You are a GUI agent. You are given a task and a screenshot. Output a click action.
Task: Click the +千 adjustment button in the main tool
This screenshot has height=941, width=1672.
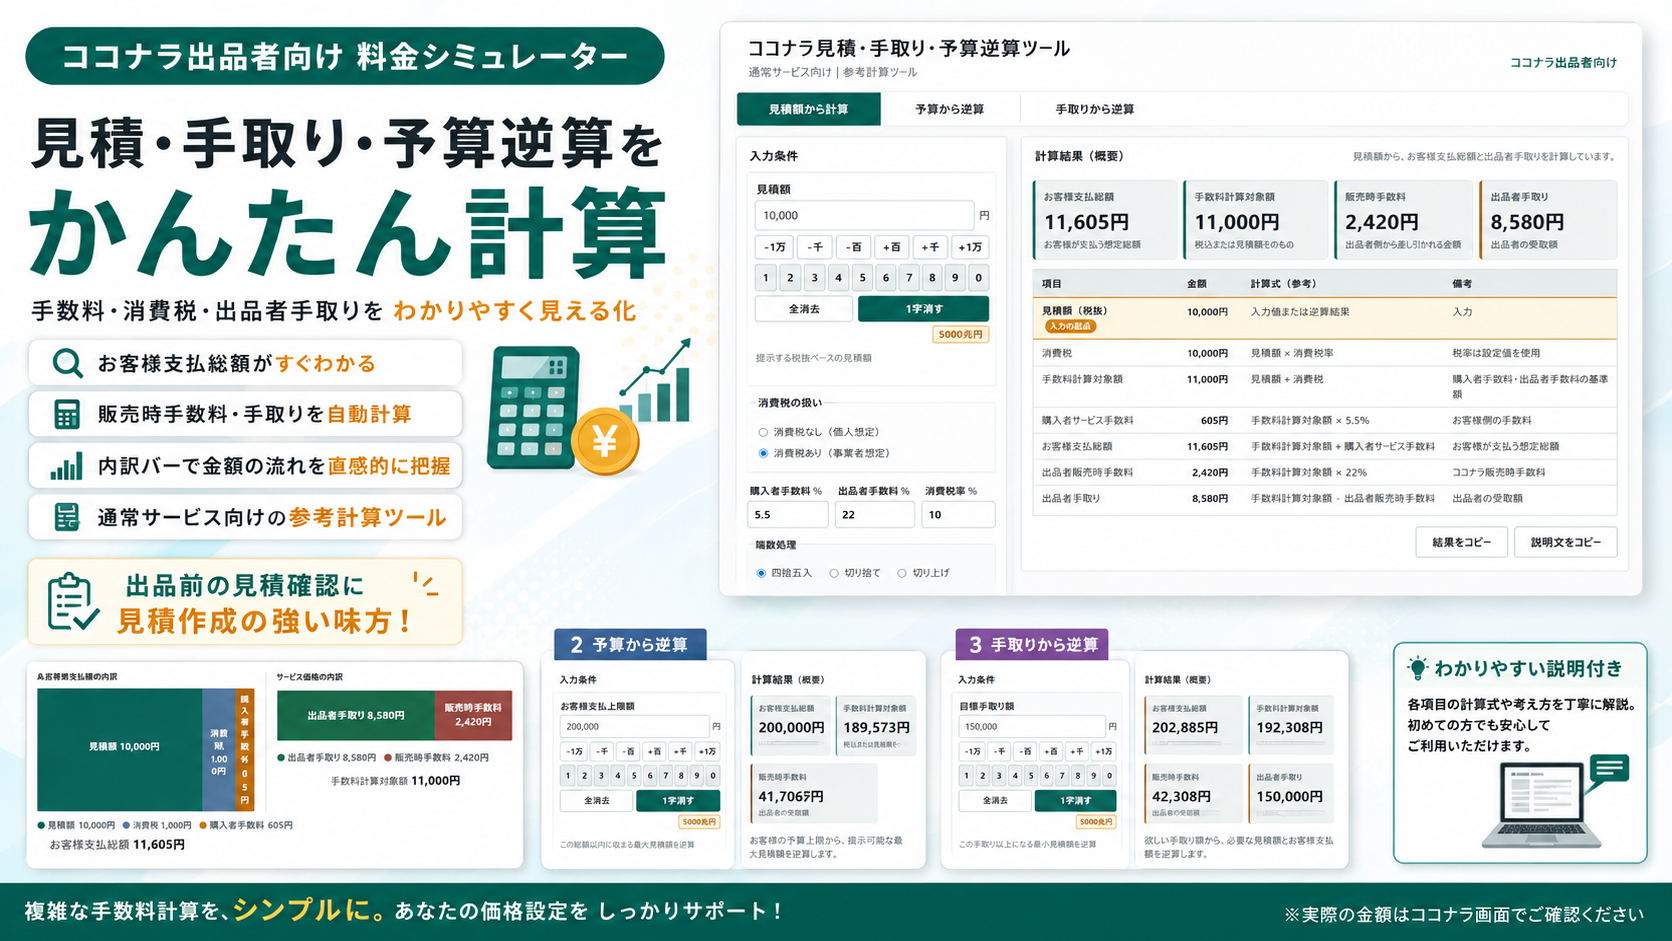point(930,247)
